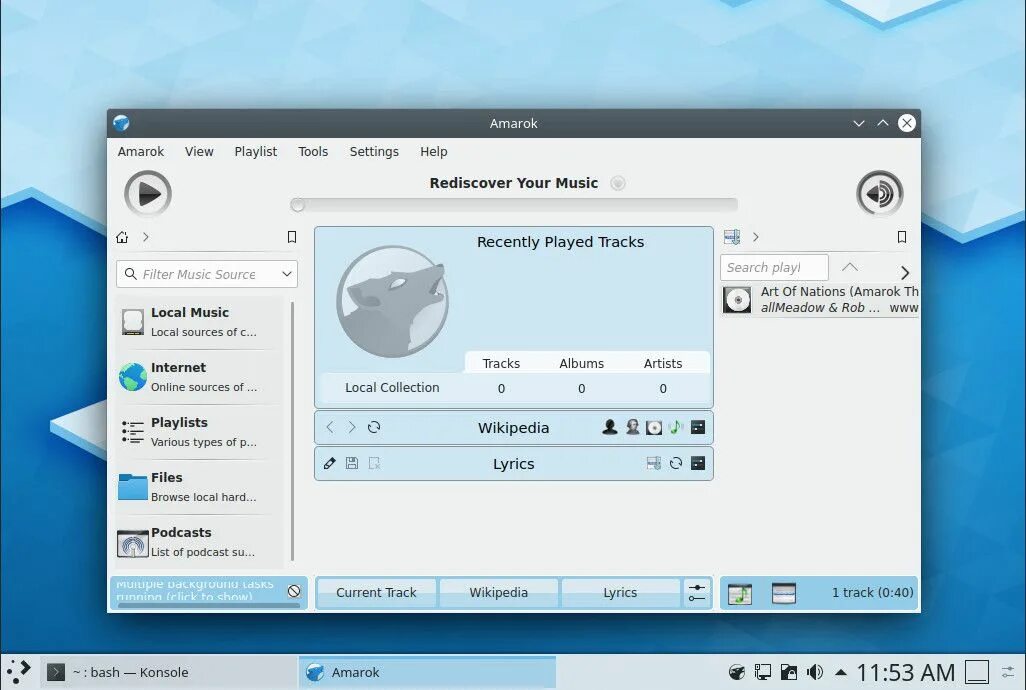Image resolution: width=1026 pixels, height=690 pixels.
Task: Expand the media sources breadcrumb chevron
Action: pos(146,237)
